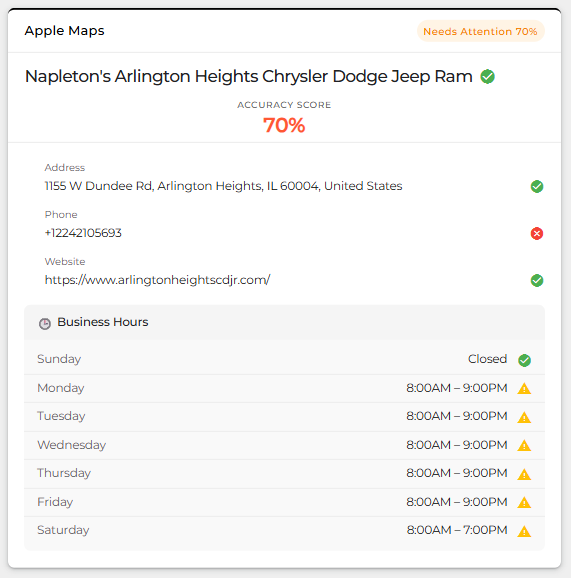Screen dimensions: 571x578
Task: Click the phone number +12242105693
Action: point(83,233)
